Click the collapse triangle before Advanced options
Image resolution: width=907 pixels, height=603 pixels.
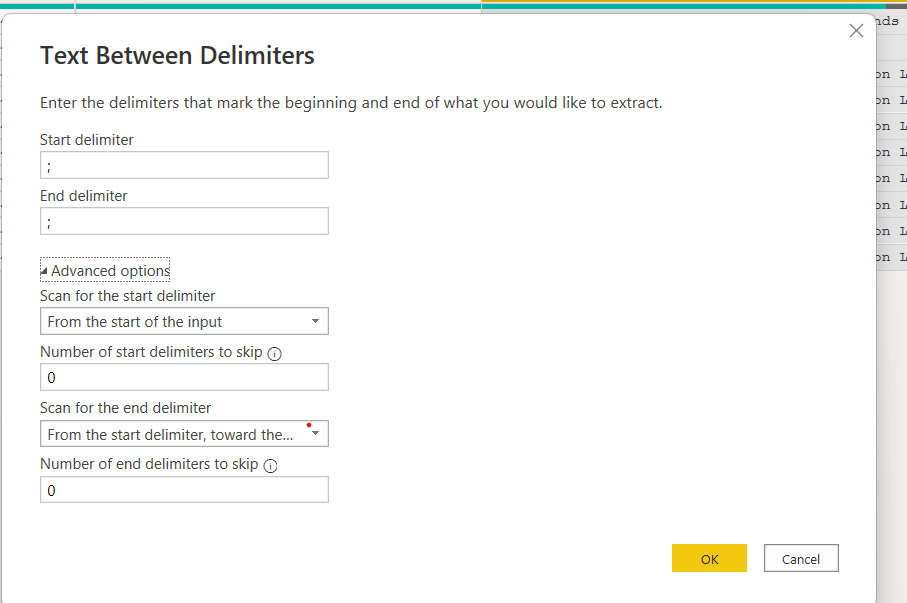pos(44,270)
